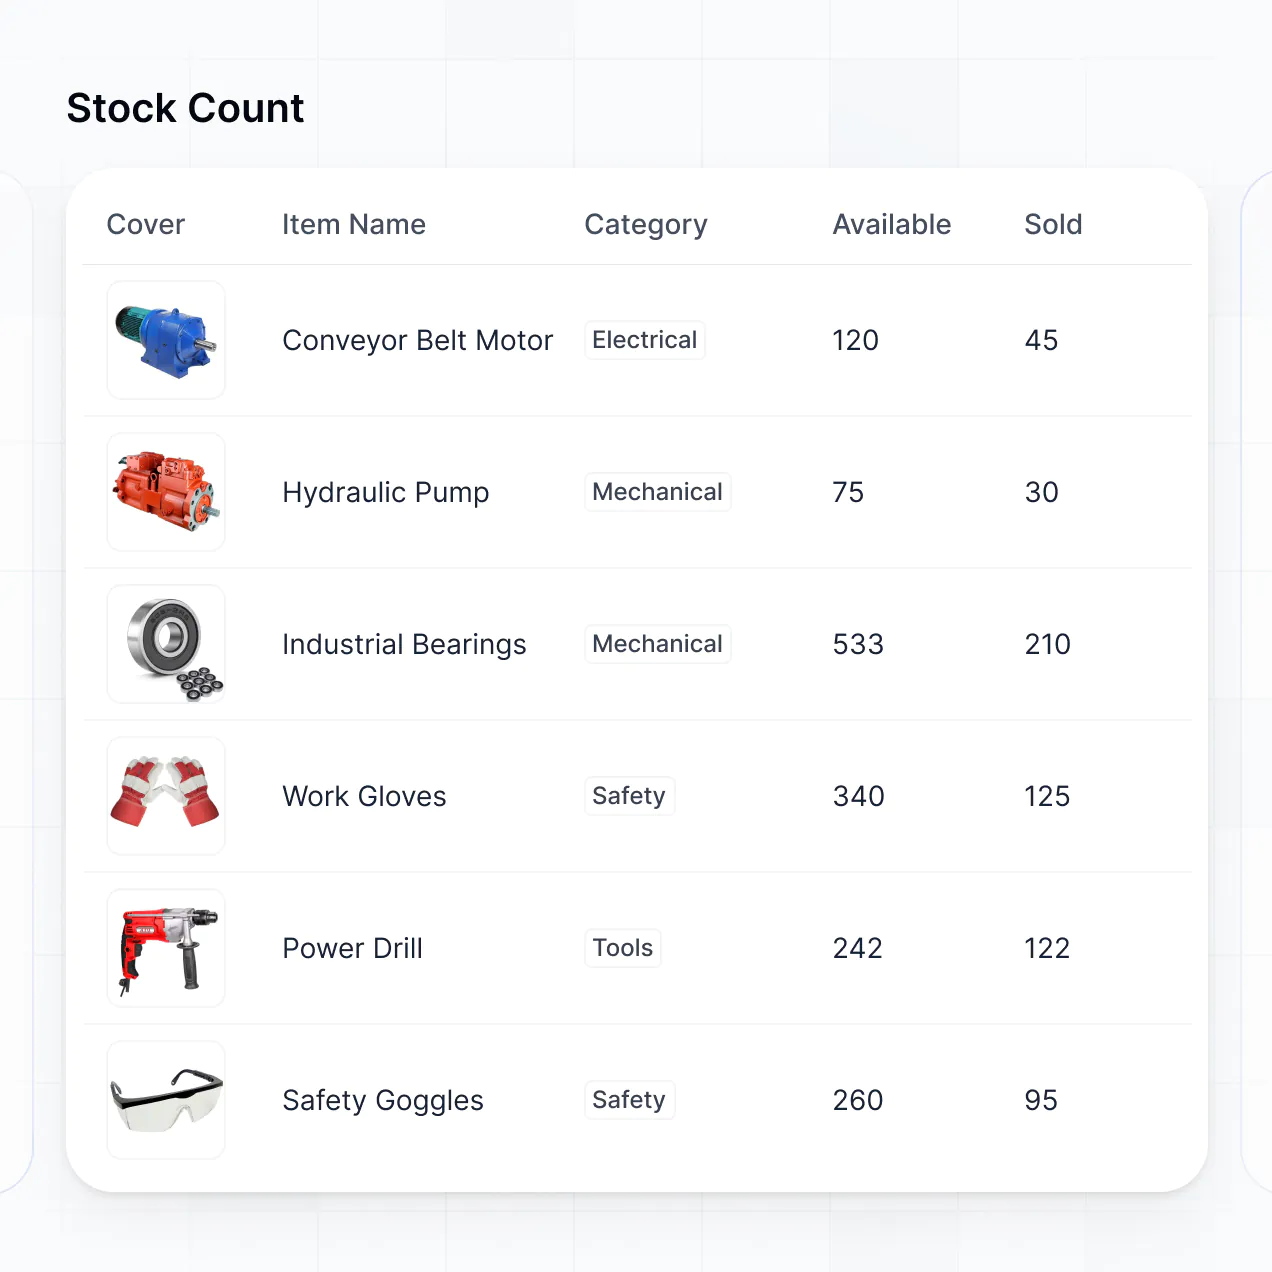Open the Conveyor Belt Motor item name

click(x=418, y=340)
